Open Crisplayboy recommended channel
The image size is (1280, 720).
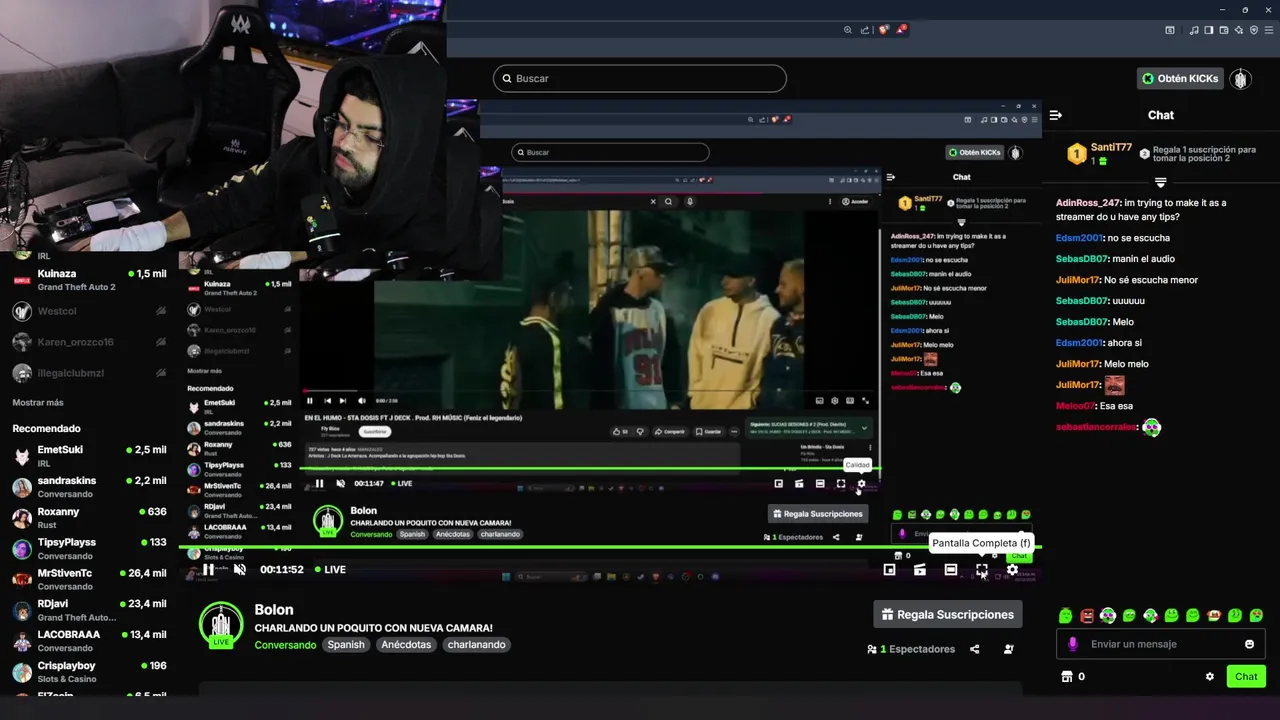click(x=90, y=672)
